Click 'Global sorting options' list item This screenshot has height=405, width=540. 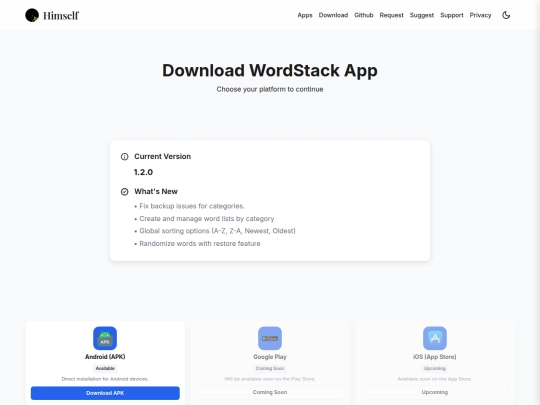[217, 231]
